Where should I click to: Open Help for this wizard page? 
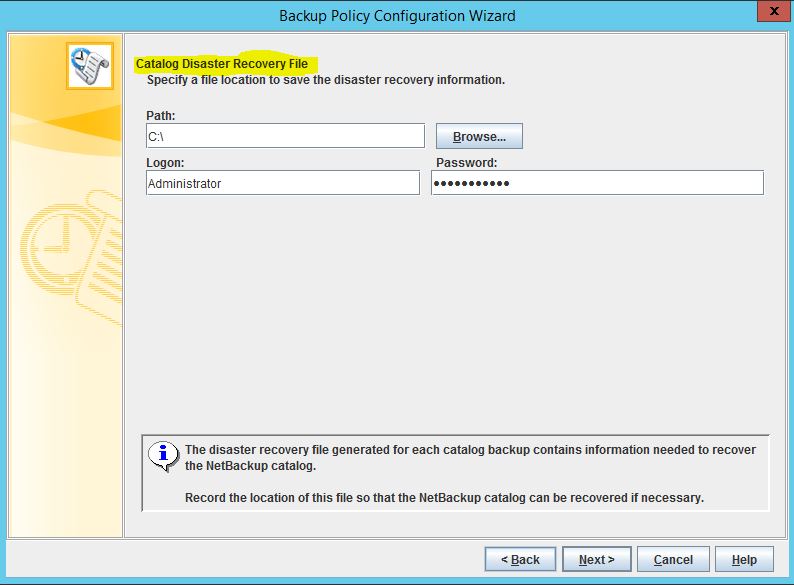point(744,559)
